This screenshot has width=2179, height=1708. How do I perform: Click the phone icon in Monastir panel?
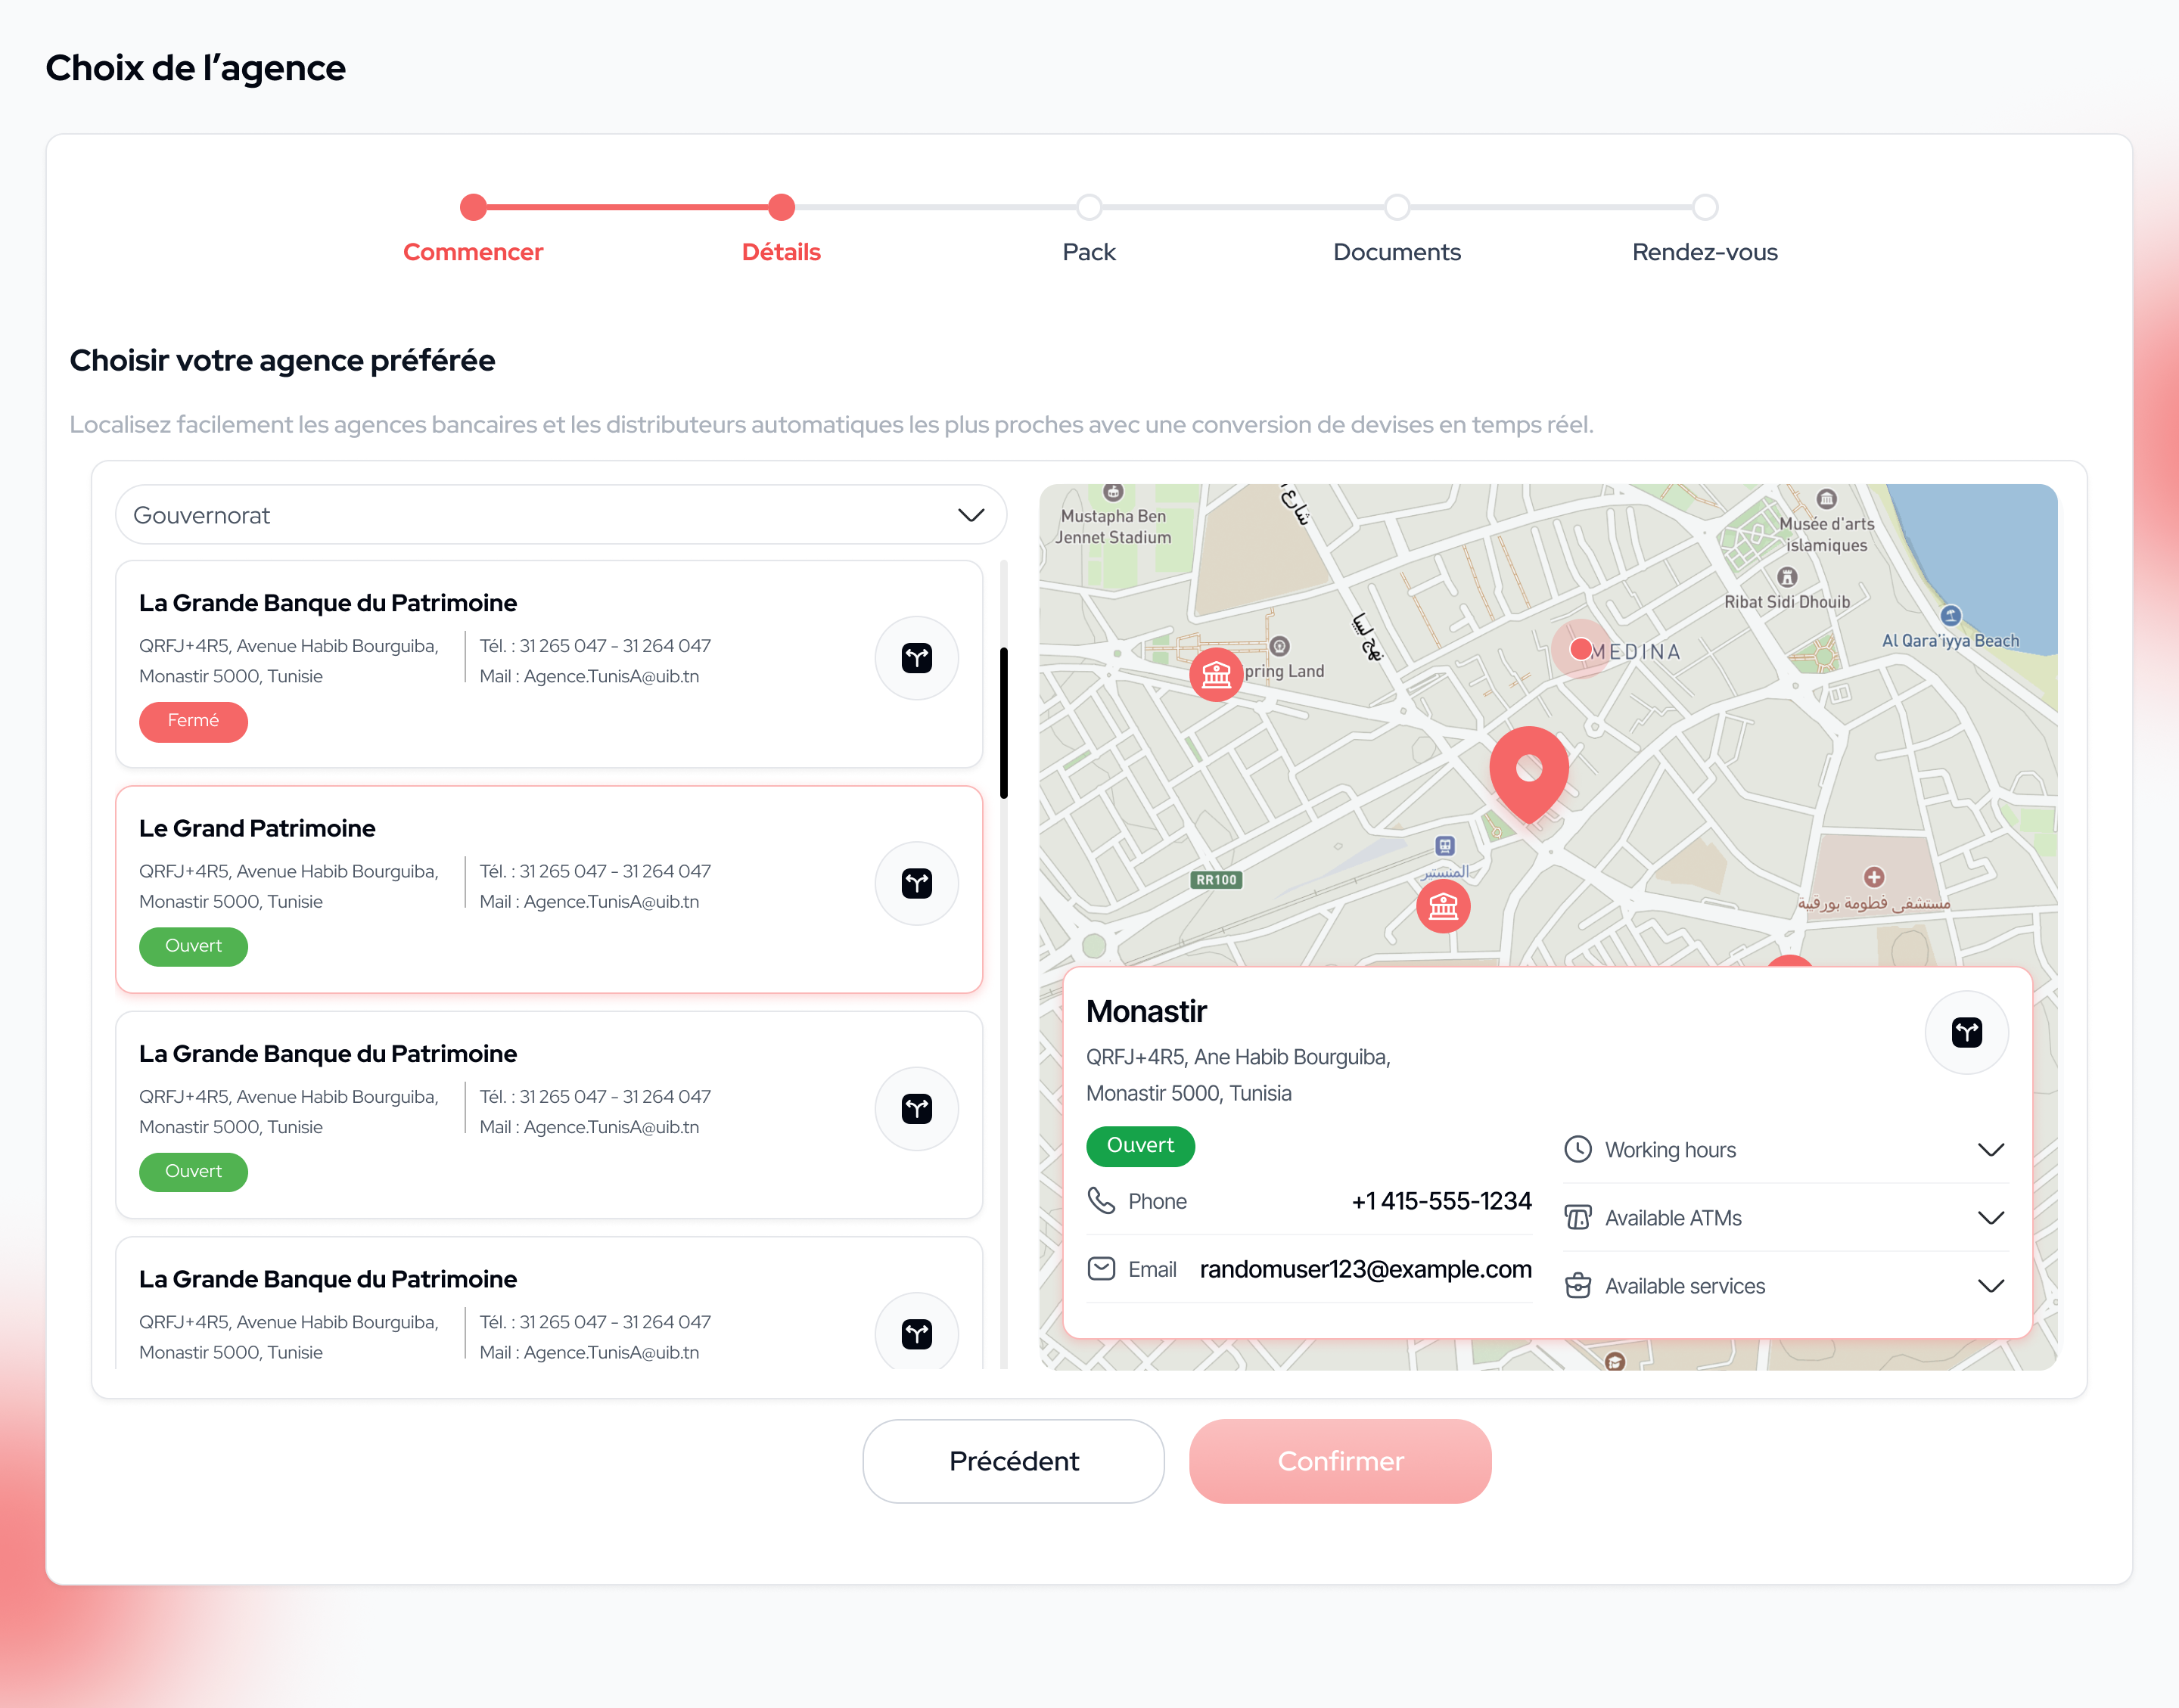pos(1101,1201)
